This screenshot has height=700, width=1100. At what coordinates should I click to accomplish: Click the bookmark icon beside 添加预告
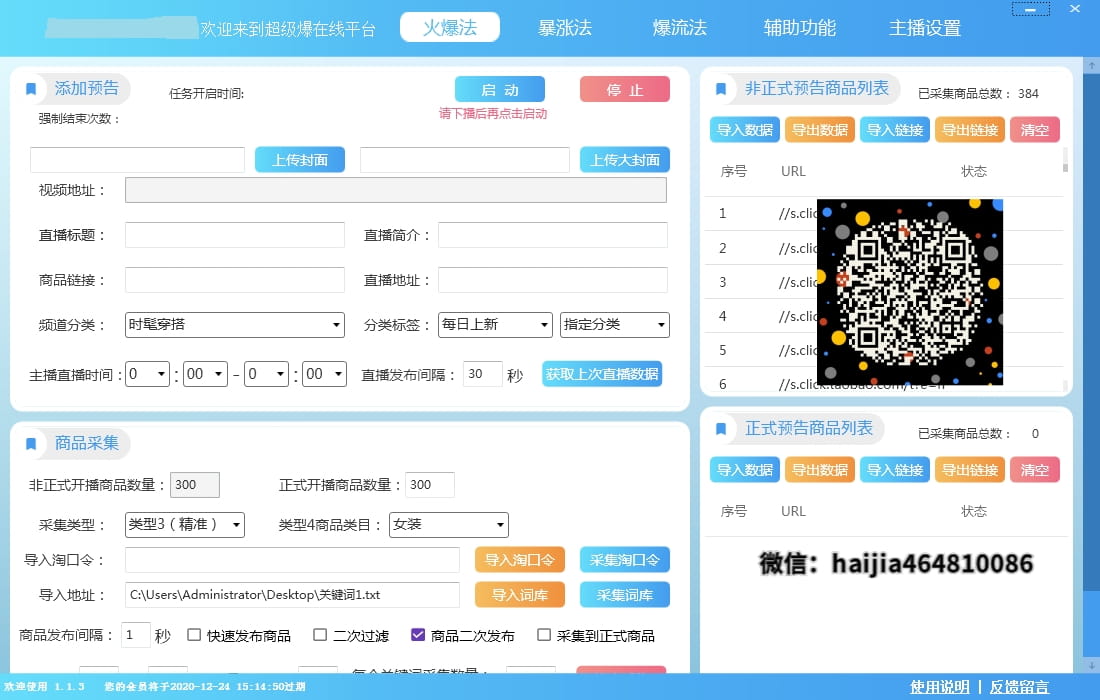(x=31, y=88)
